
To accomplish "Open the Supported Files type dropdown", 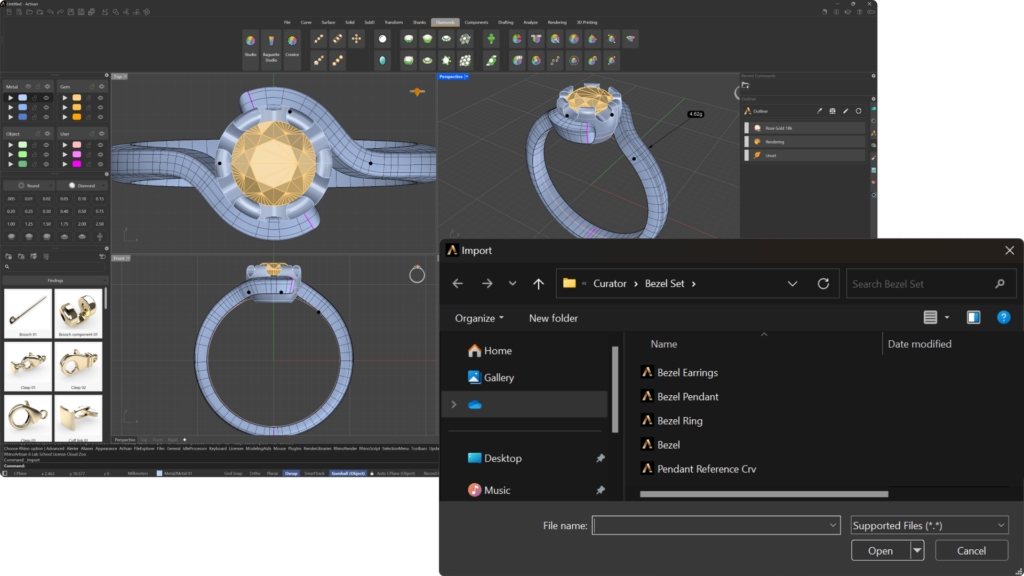I will (x=929, y=525).
